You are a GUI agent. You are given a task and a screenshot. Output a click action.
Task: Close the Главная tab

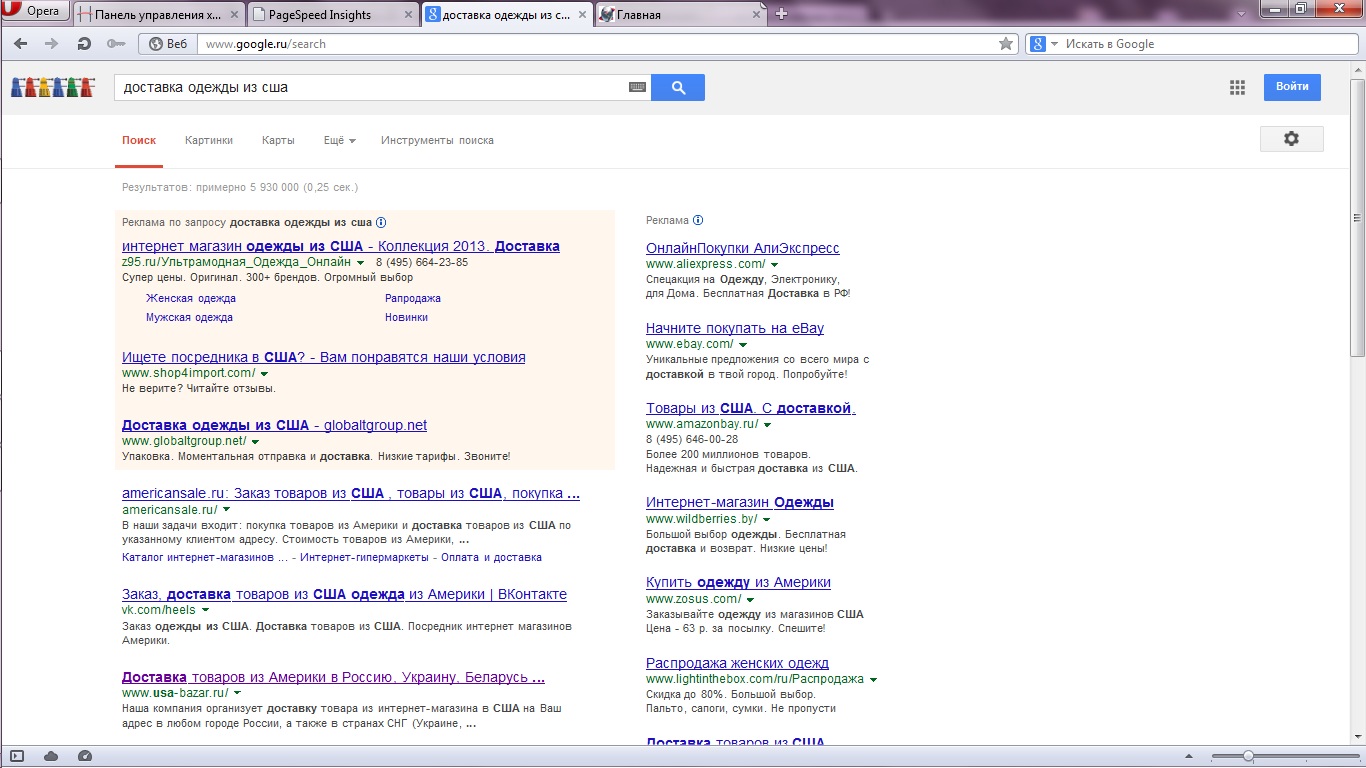pos(757,14)
